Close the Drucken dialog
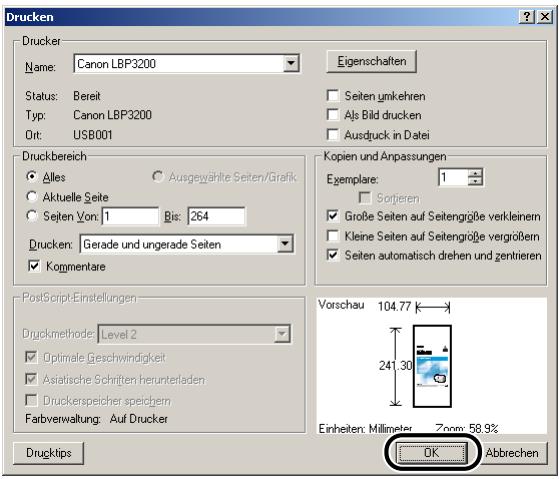The width and height of the screenshot is (559, 479). (x=545, y=17)
